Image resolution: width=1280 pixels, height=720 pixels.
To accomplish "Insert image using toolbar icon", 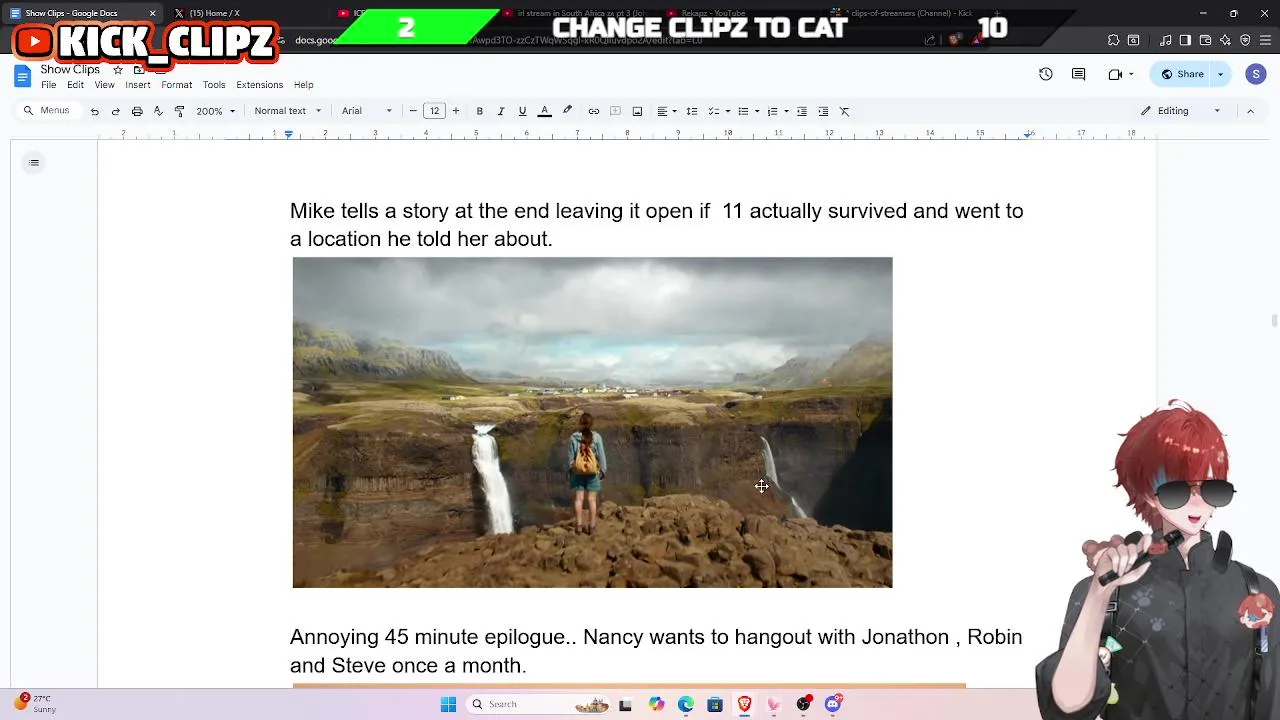I will (637, 111).
